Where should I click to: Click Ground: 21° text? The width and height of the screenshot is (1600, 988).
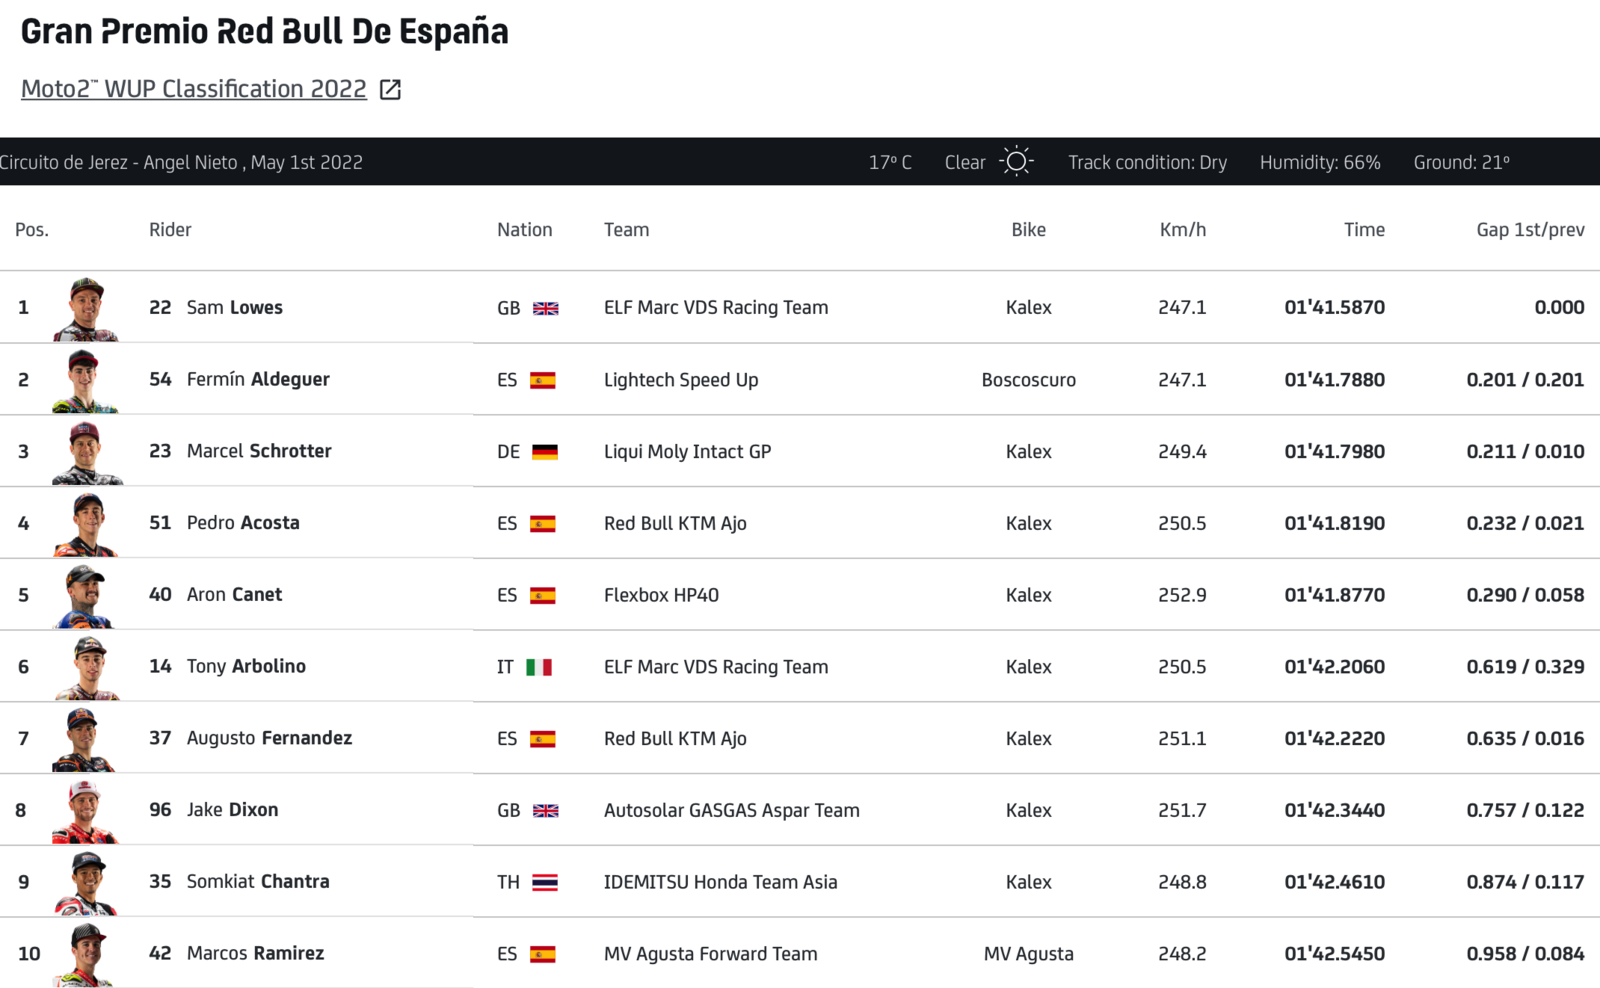coord(1462,162)
